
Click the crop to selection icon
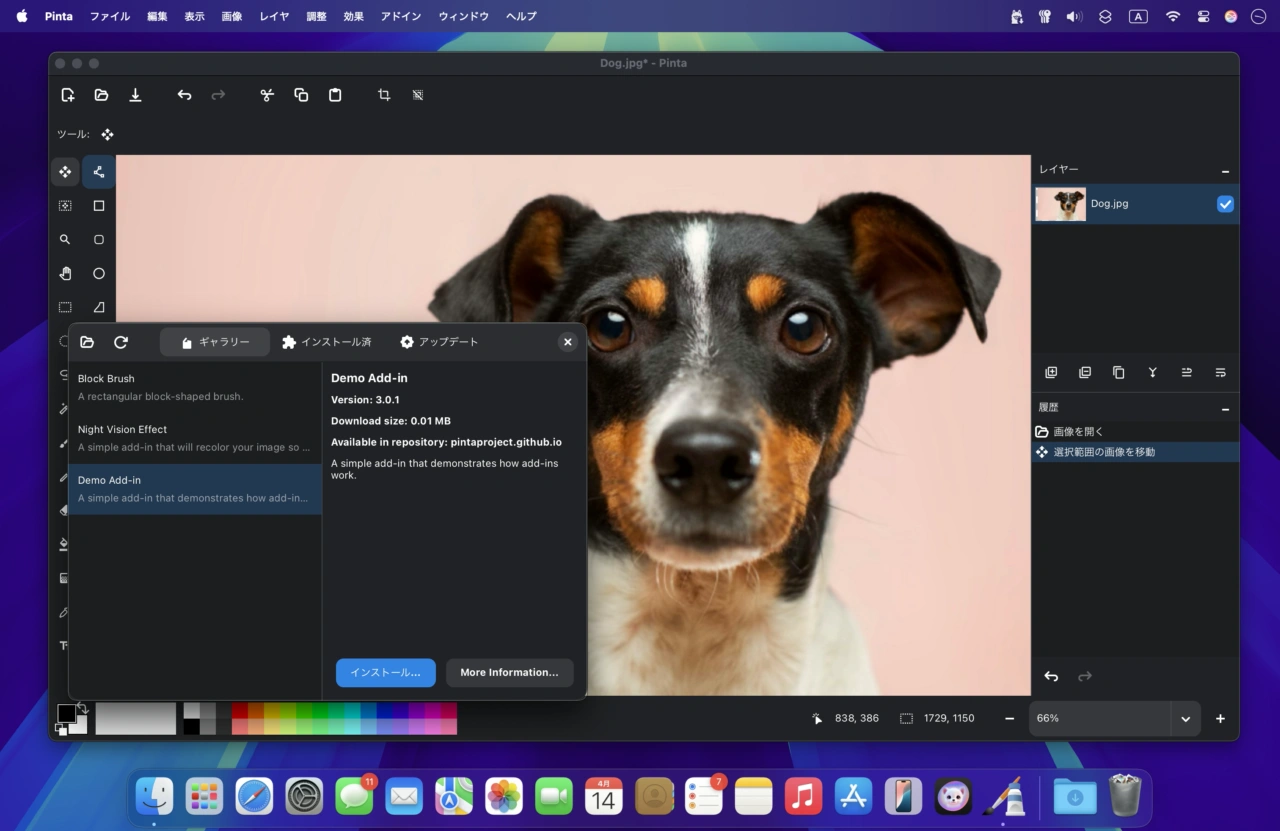pyautogui.click(x=384, y=95)
